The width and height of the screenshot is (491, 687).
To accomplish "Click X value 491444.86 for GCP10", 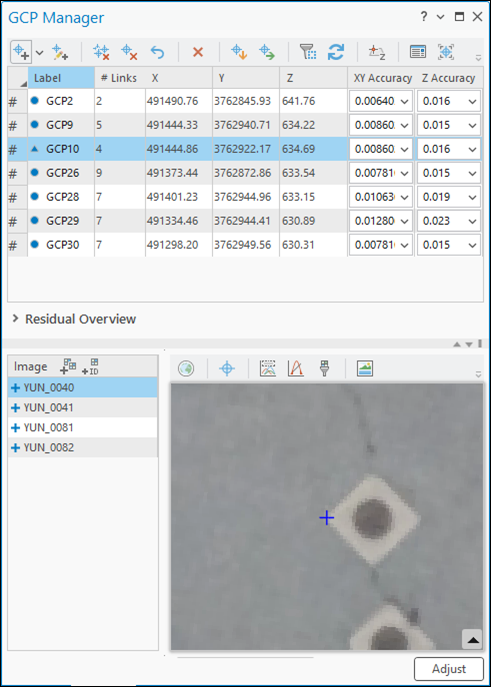I will (x=173, y=149).
